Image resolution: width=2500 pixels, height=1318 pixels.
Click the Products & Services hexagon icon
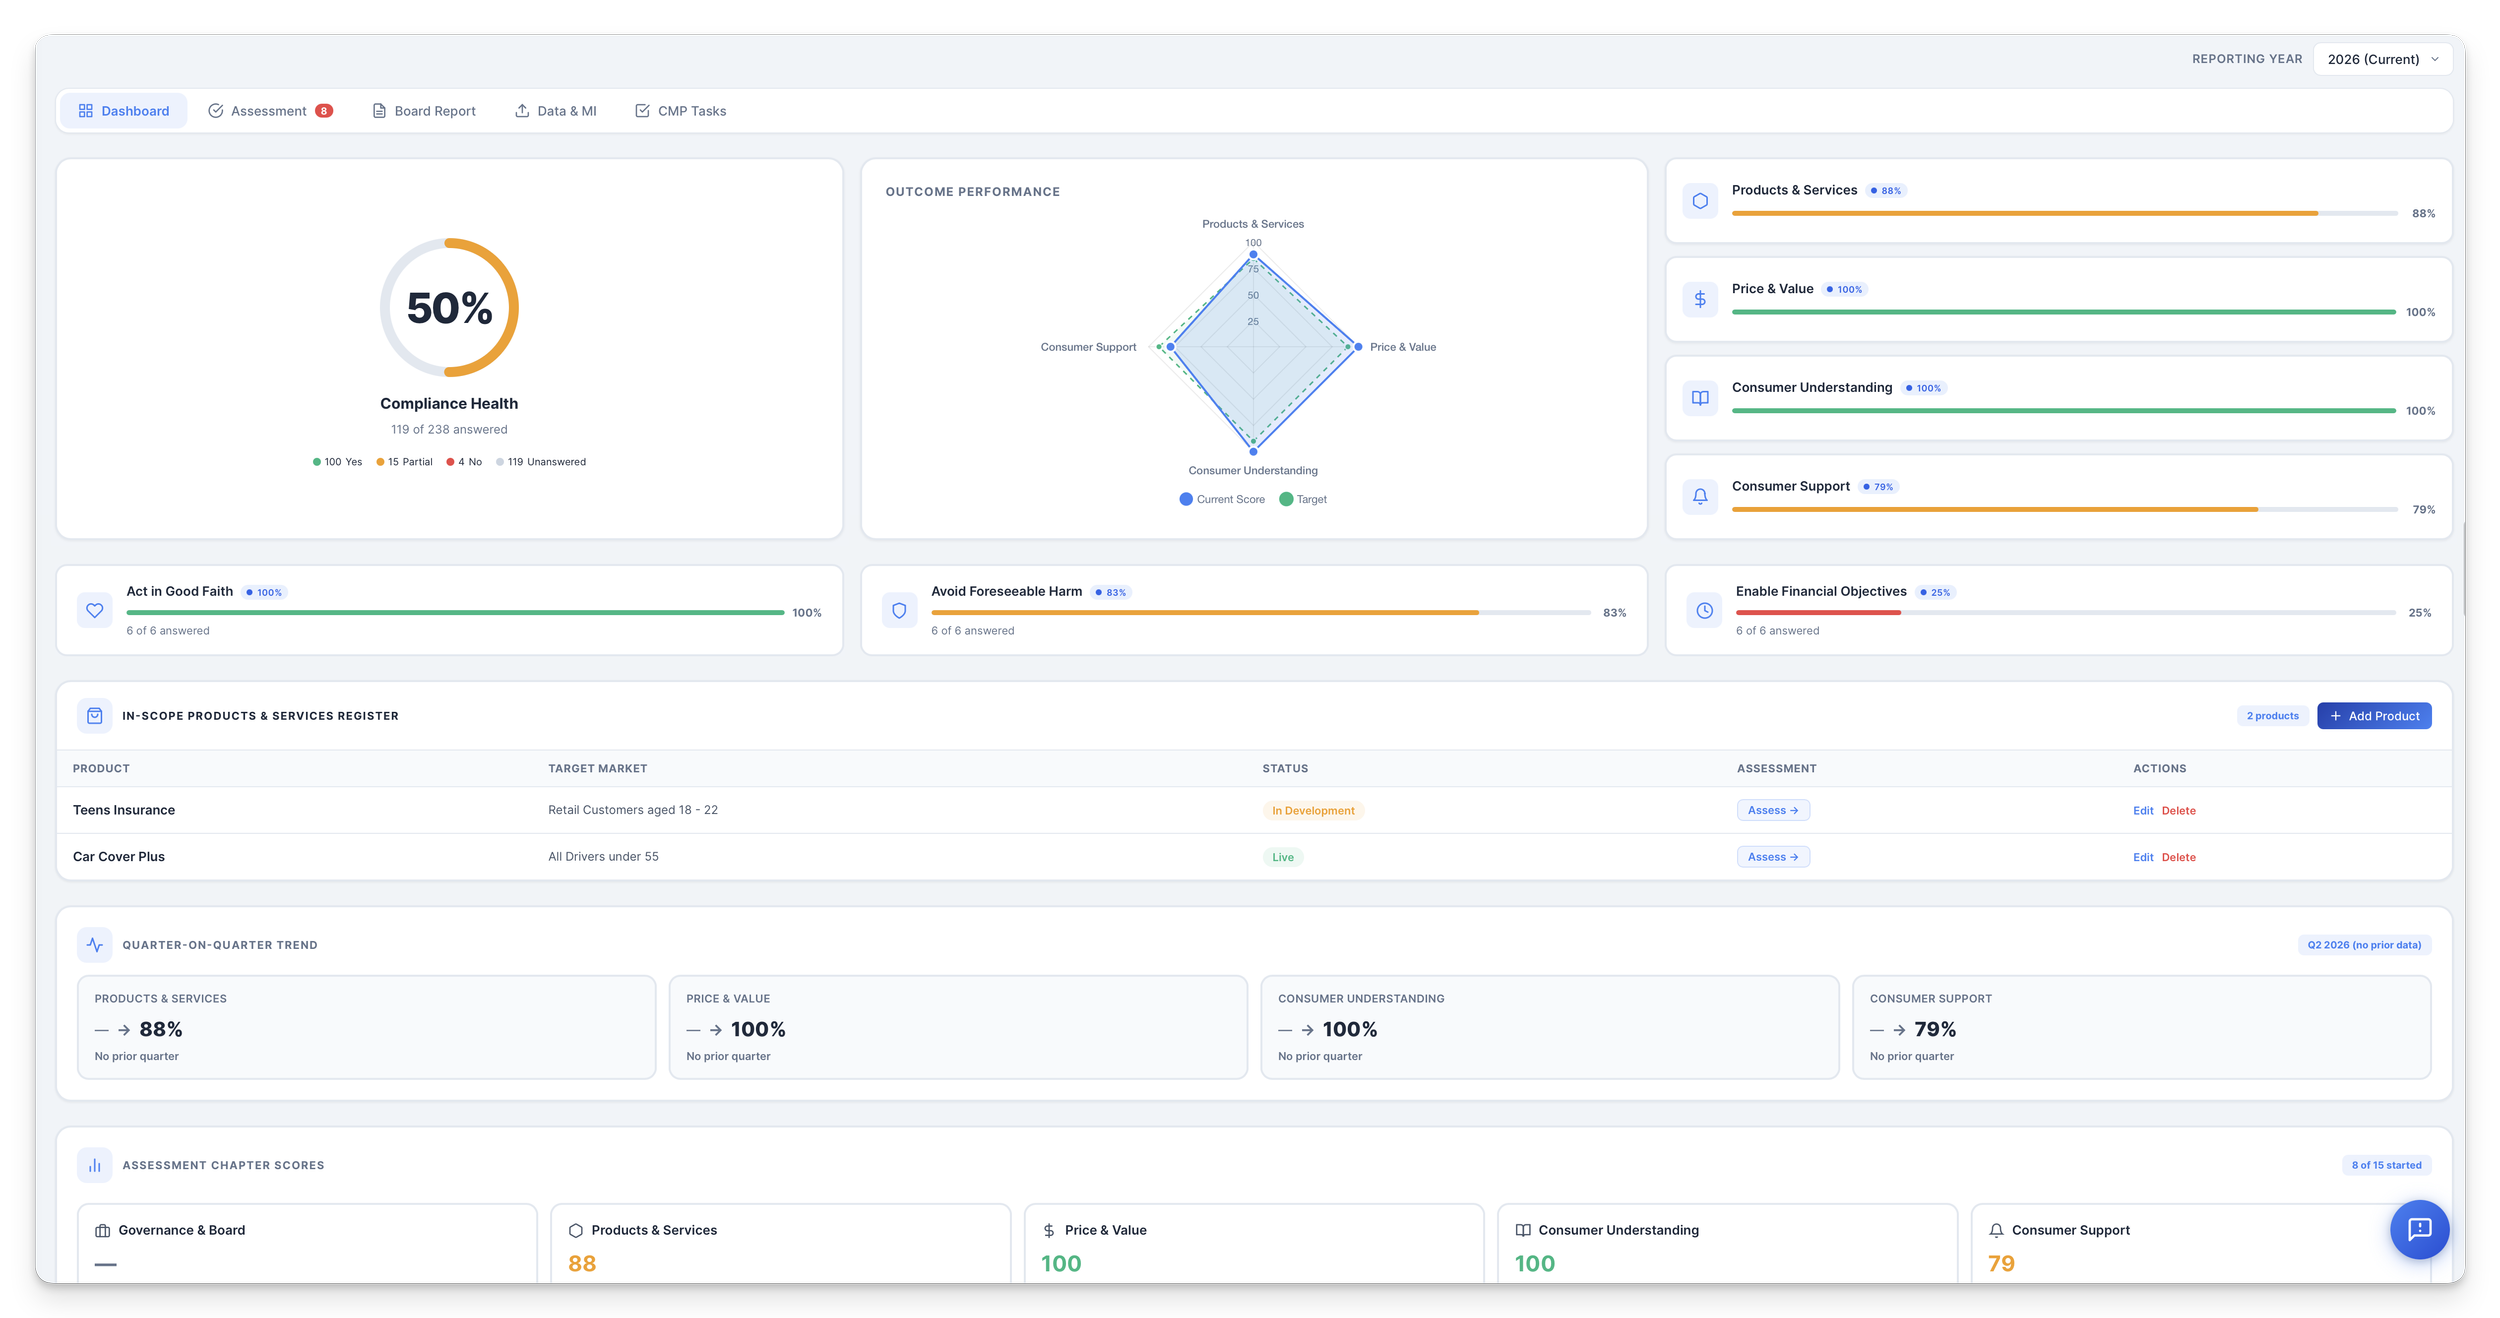pyautogui.click(x=1699, y=201)
